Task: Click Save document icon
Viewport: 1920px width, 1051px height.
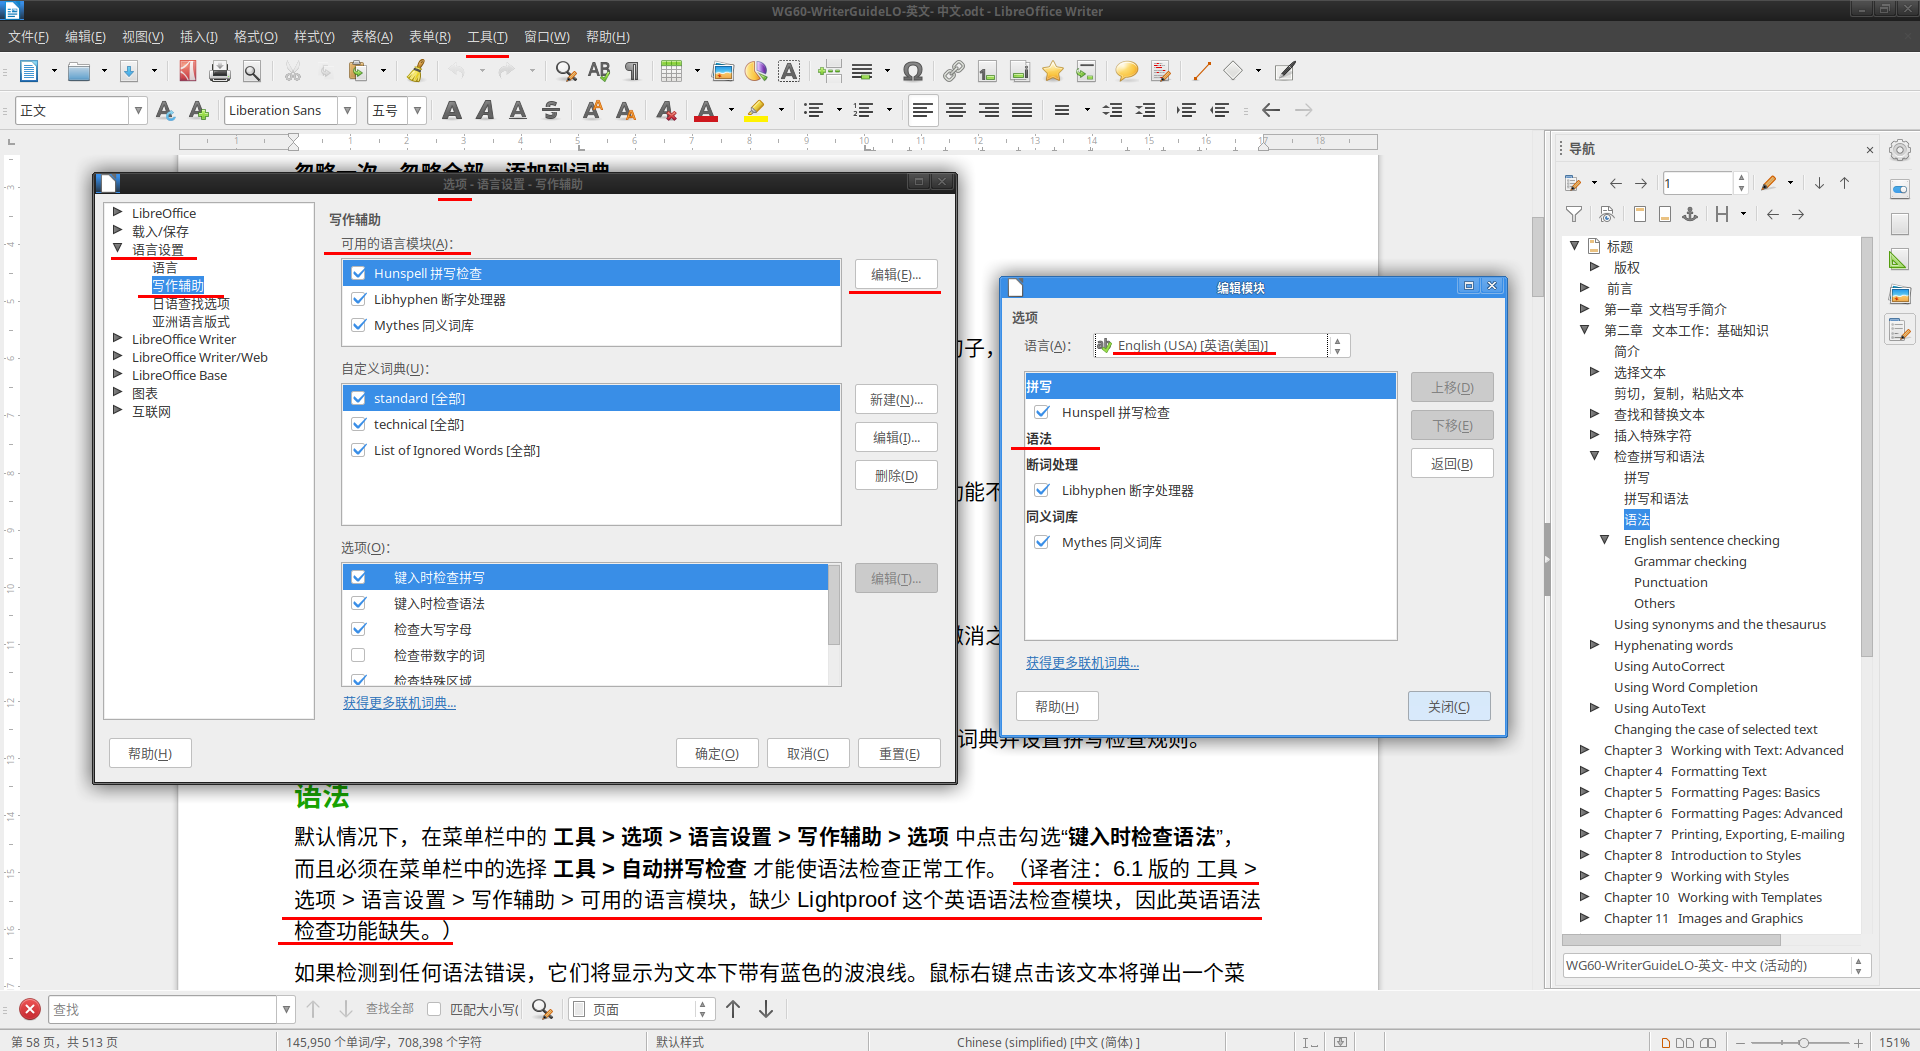Action: point(129,71)
